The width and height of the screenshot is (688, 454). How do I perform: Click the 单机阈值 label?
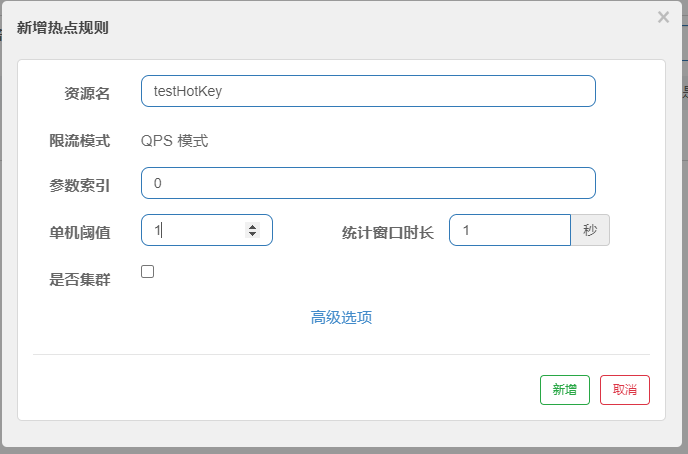click(79, 232)
